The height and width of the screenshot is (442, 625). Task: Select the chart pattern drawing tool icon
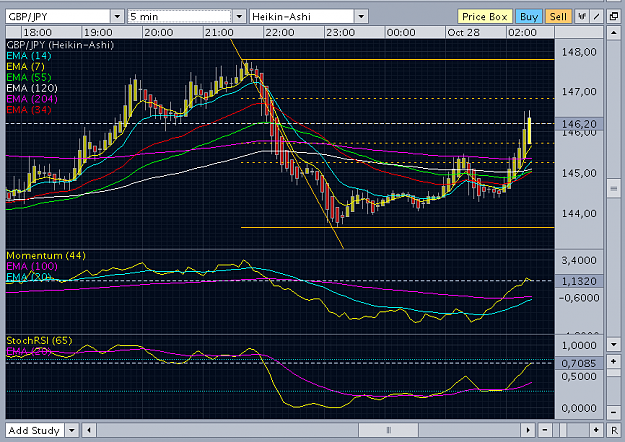582,17
